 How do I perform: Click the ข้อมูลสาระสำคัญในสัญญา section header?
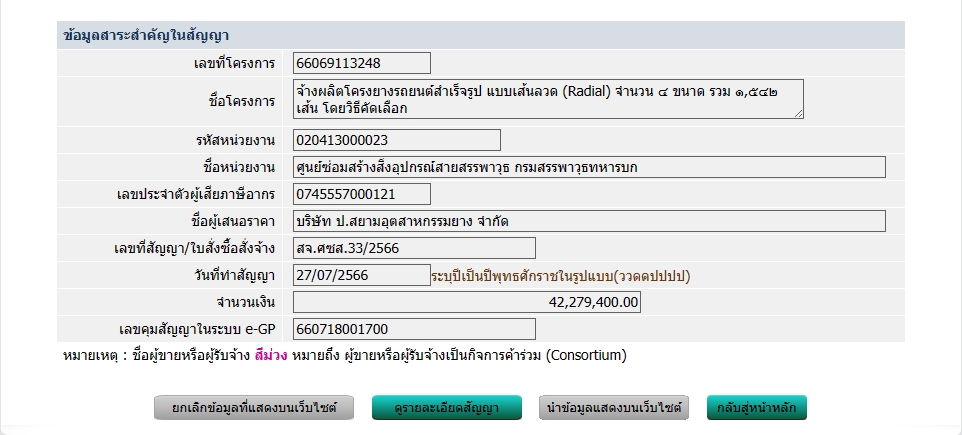[x=147, y=35]
